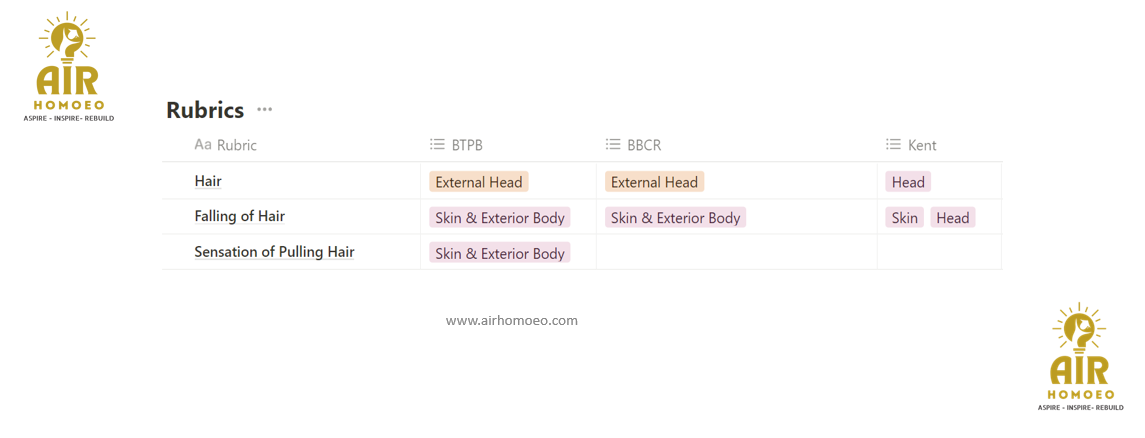This screenshot has width=1145, height=438.
Task: Click the multi-select list icon beside BTPB
Action: click(437, 145)
